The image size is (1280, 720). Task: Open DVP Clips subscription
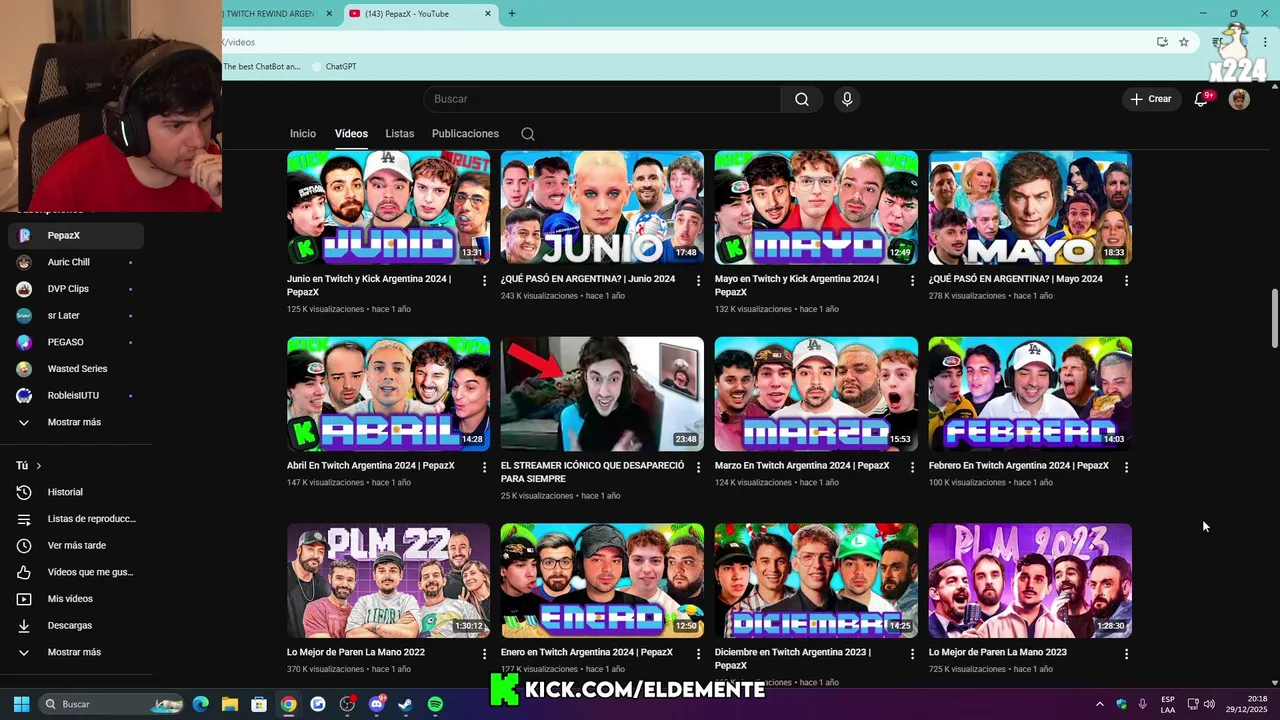tap(76, 289)
